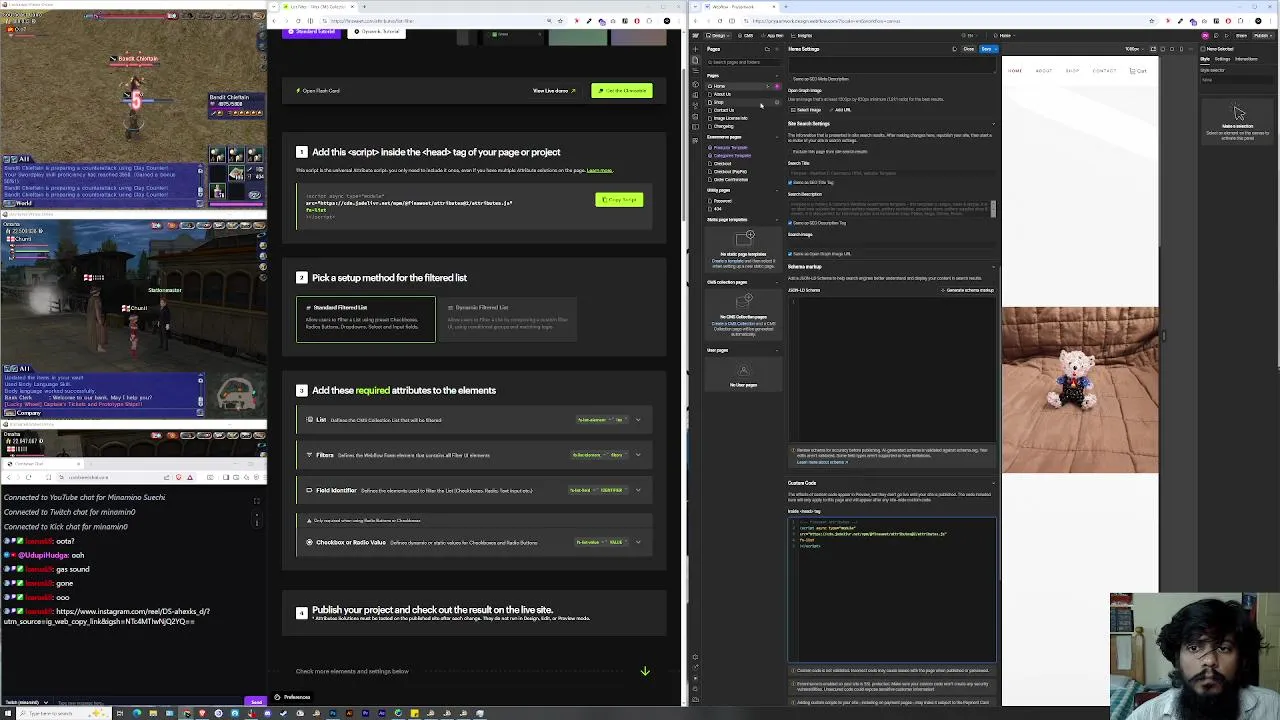Open Twitch channel dropdown in chat
1280x720 pixels.
[26, 702]
